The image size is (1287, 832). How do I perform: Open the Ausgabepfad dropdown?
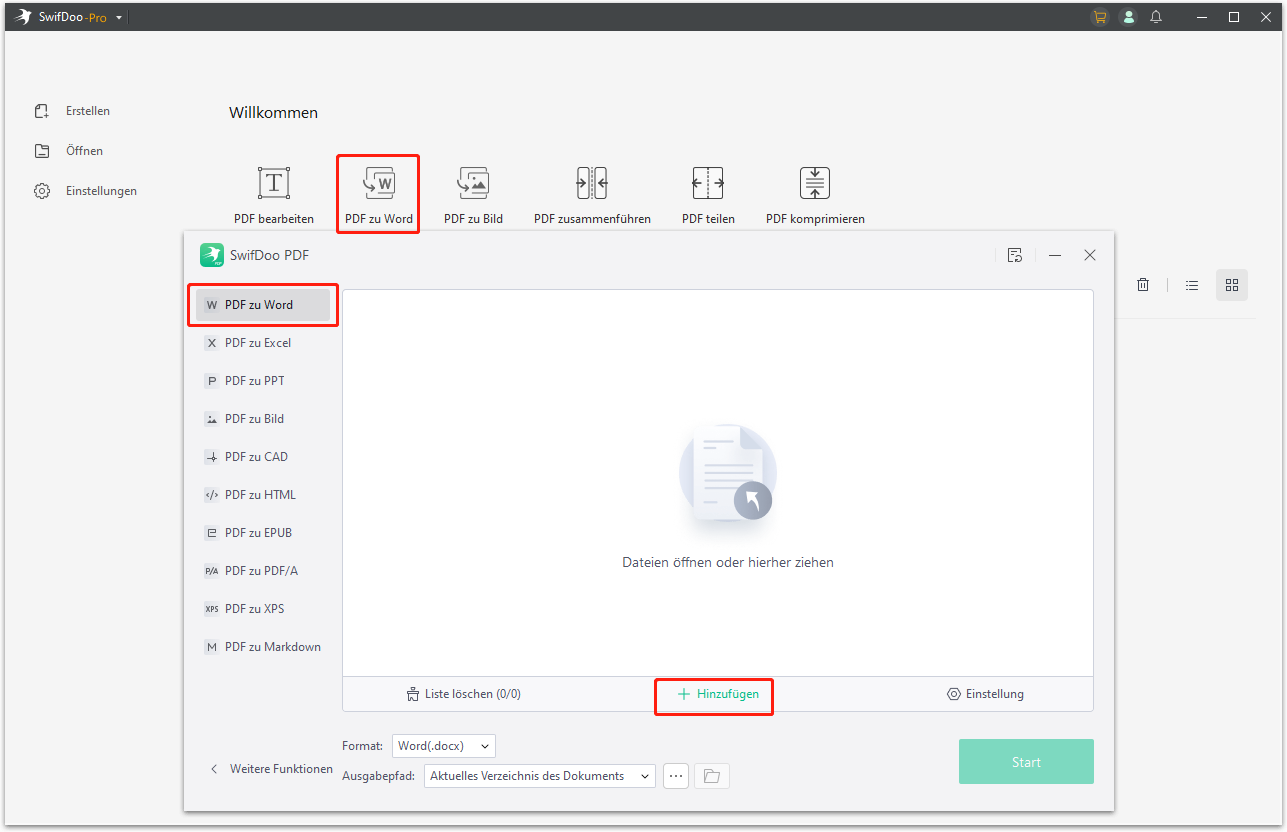[540, 776]
